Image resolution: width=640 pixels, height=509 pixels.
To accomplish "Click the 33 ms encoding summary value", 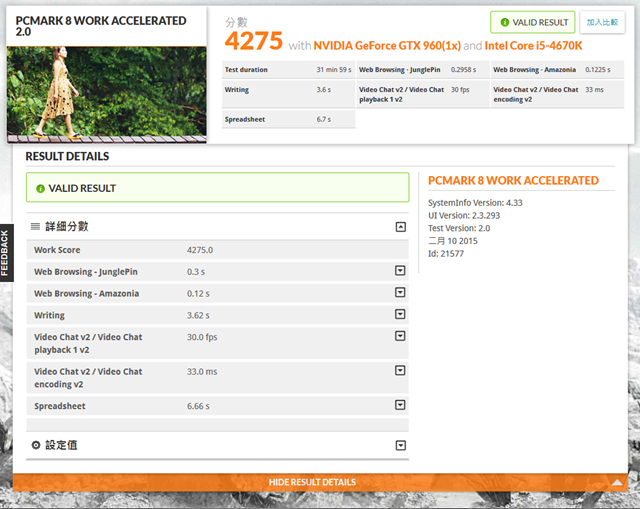I will pos(594,89).
